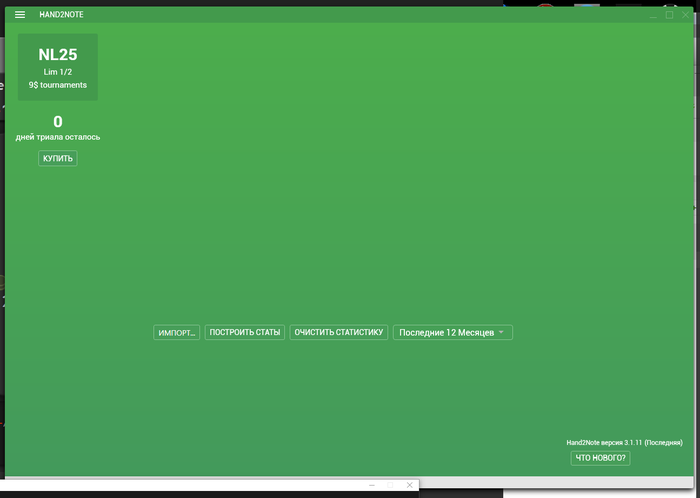Maximize the Hand2Note window
Viewport: 700px width, 498px height.
(x=669, y=15)
